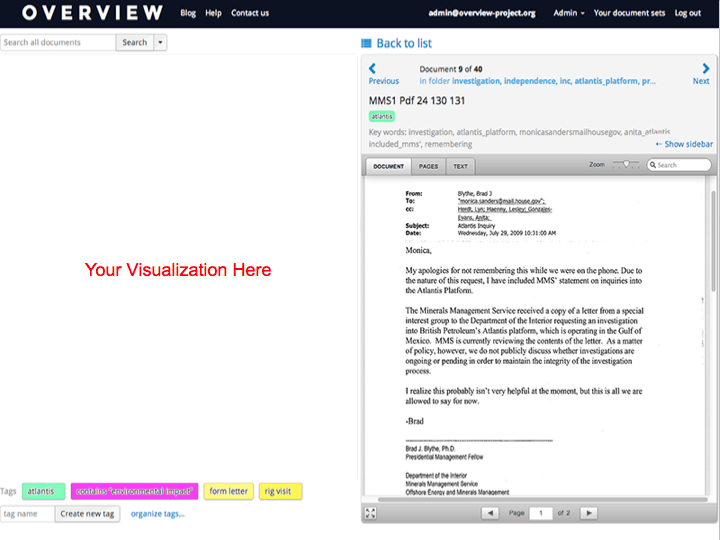Screen dimensions: 720x540
Task: Click Document 9 of 40 text
Action: tap(450, 69)
